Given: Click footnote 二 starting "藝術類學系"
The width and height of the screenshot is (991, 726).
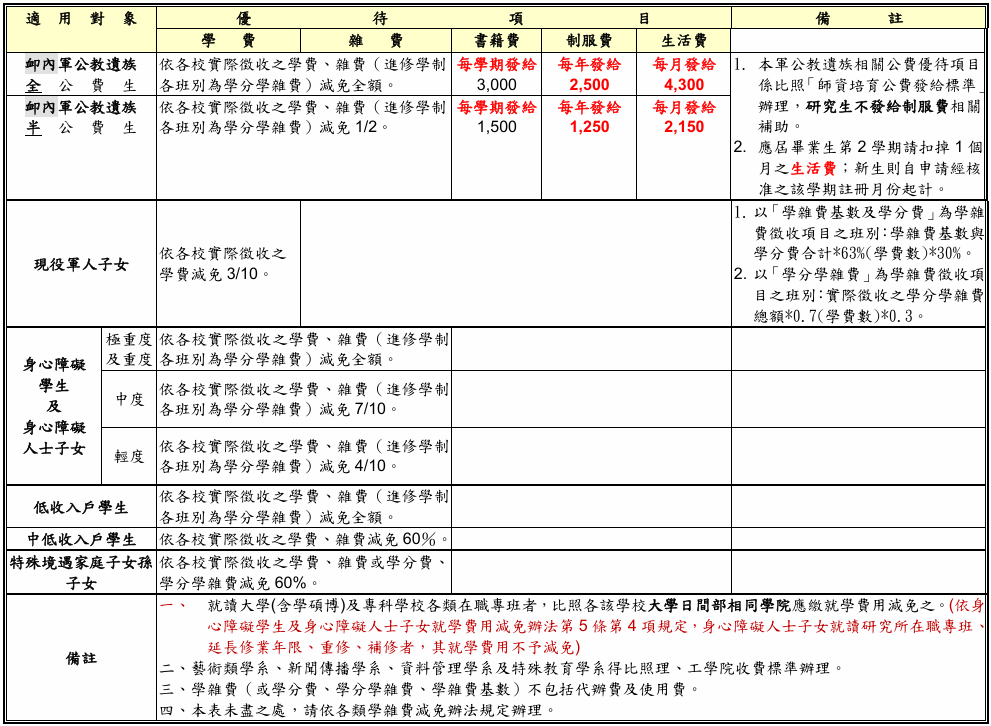Looking at the screenshot, I should [501, 668].
